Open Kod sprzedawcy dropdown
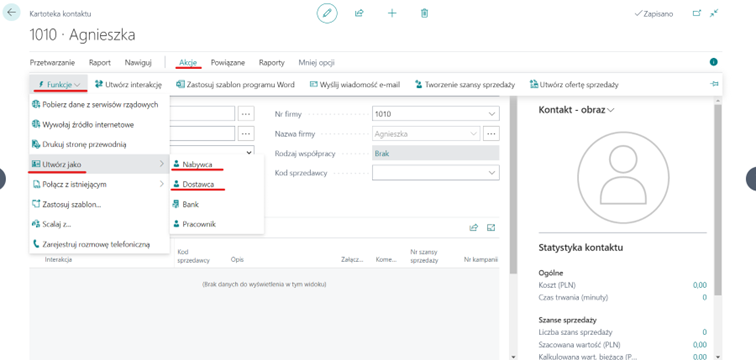 [x=491, y=173]
